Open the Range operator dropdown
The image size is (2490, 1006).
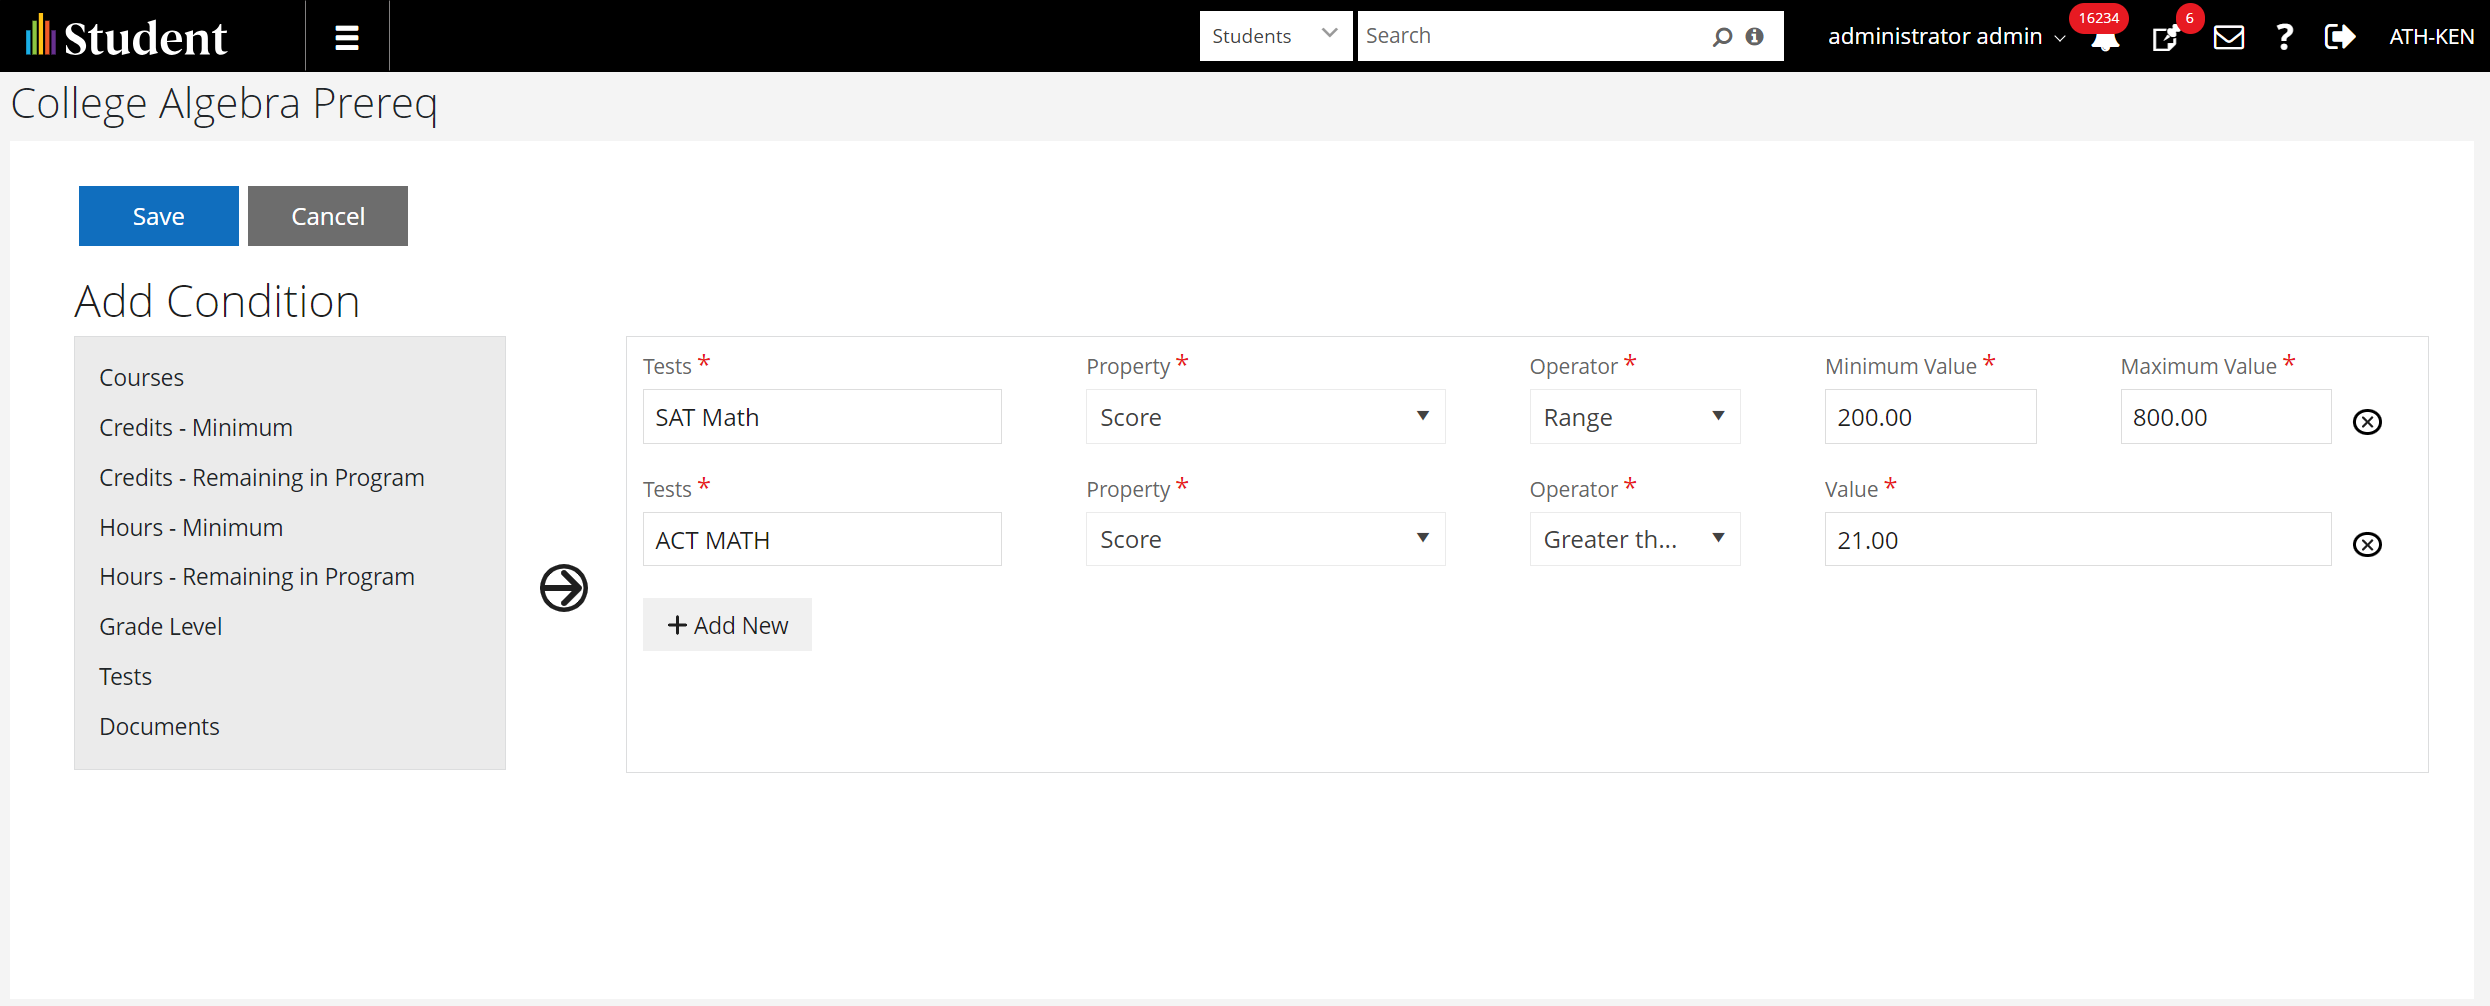pyautogui.click(x=1634, y=417)
